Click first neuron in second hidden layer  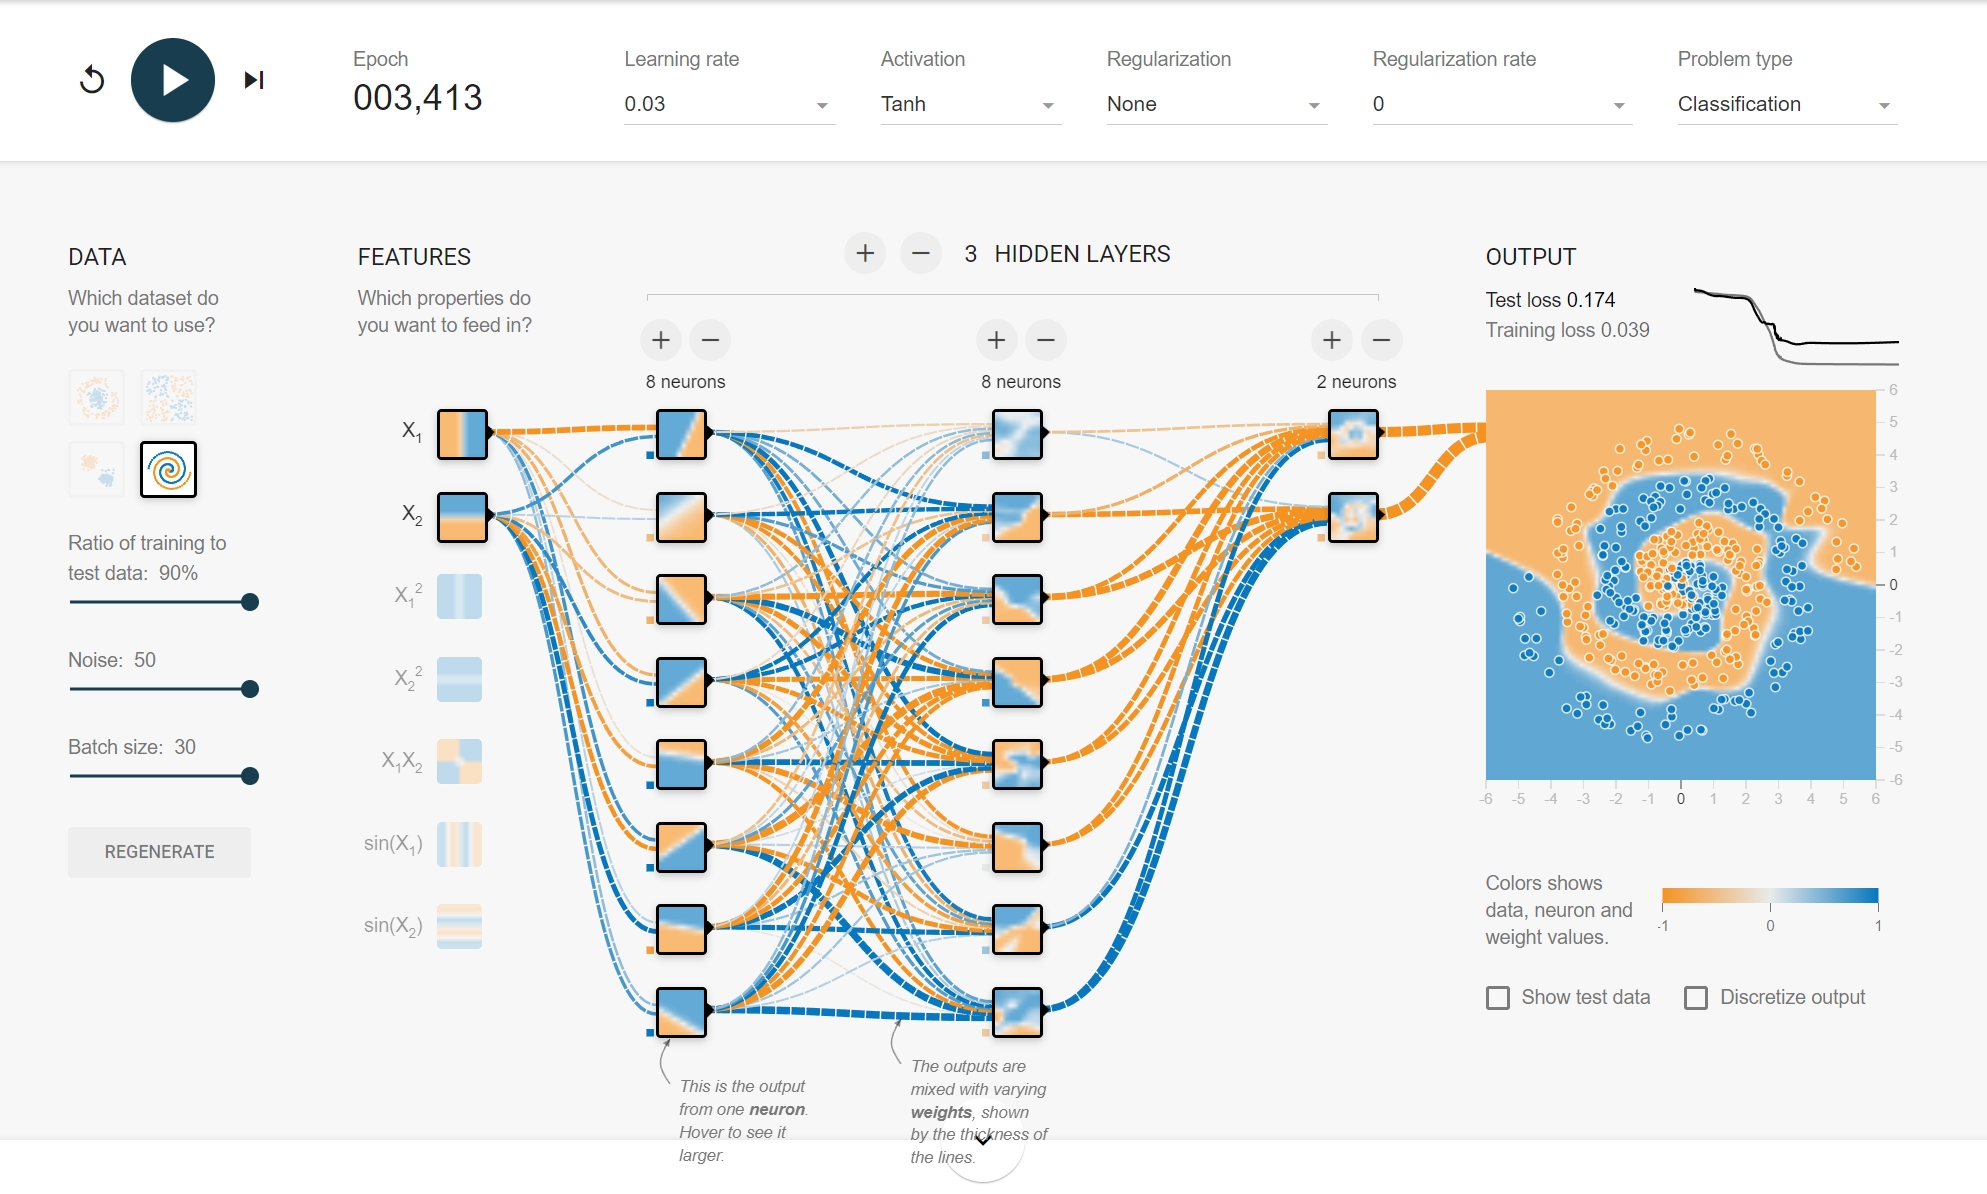click(1017, 434)
